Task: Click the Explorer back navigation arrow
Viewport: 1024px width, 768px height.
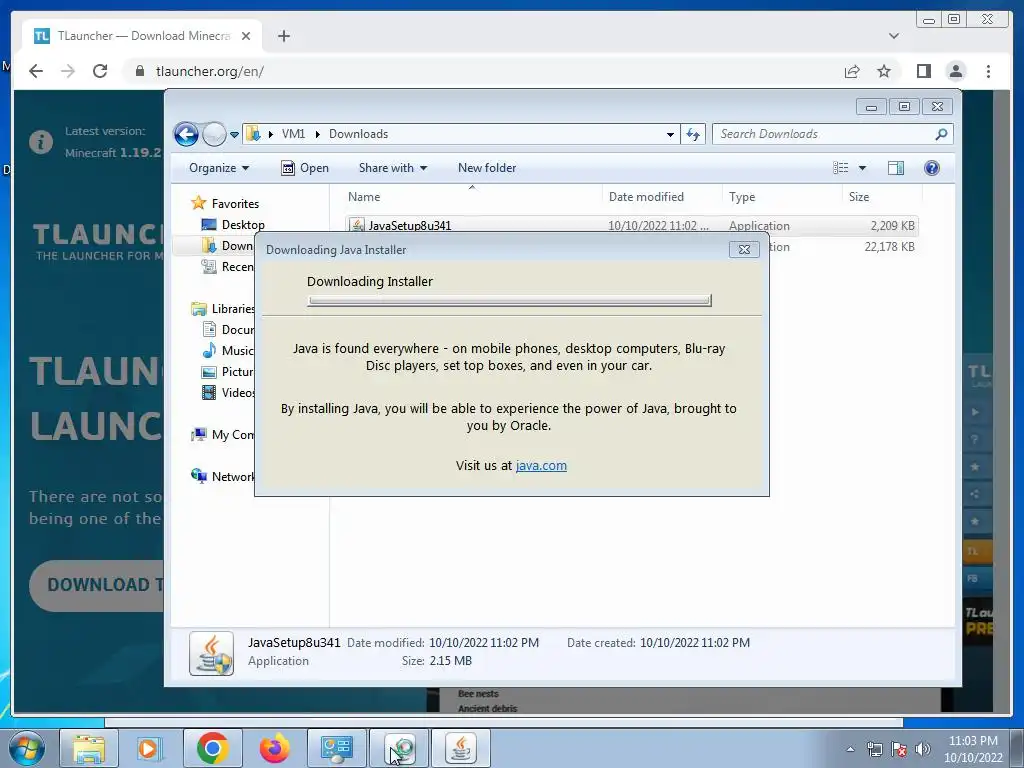Action: 186,135
